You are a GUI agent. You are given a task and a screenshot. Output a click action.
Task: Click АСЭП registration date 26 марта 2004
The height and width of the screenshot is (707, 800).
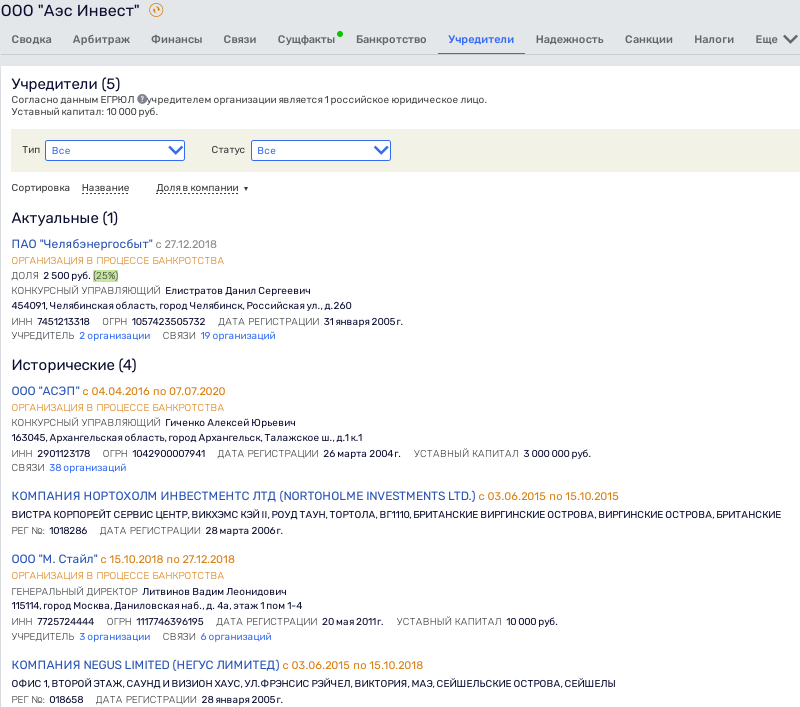point(362,453)
